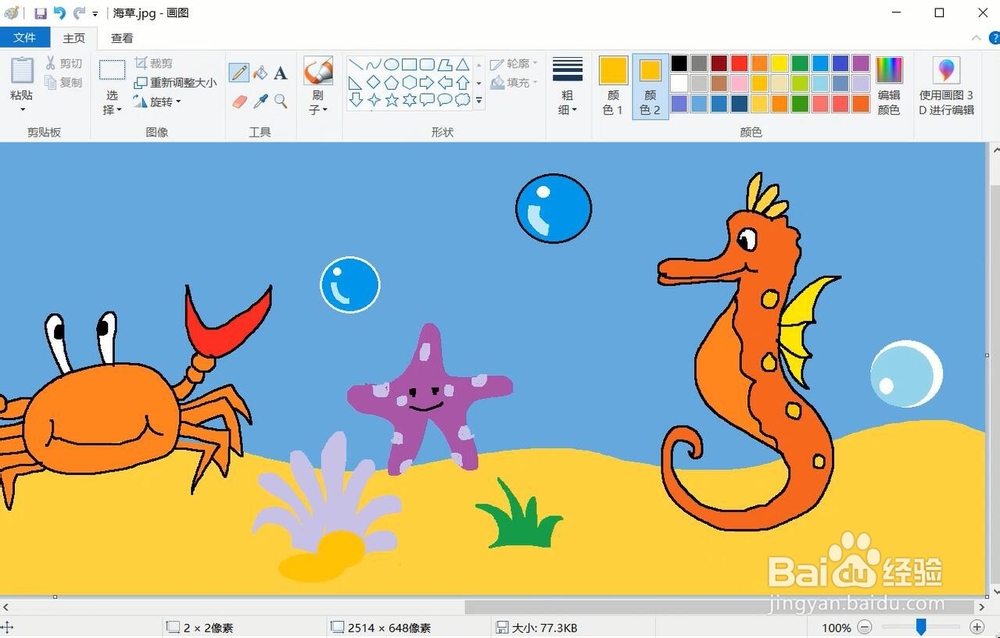
Task: Click the zoom in plus button
Action: 977,628
